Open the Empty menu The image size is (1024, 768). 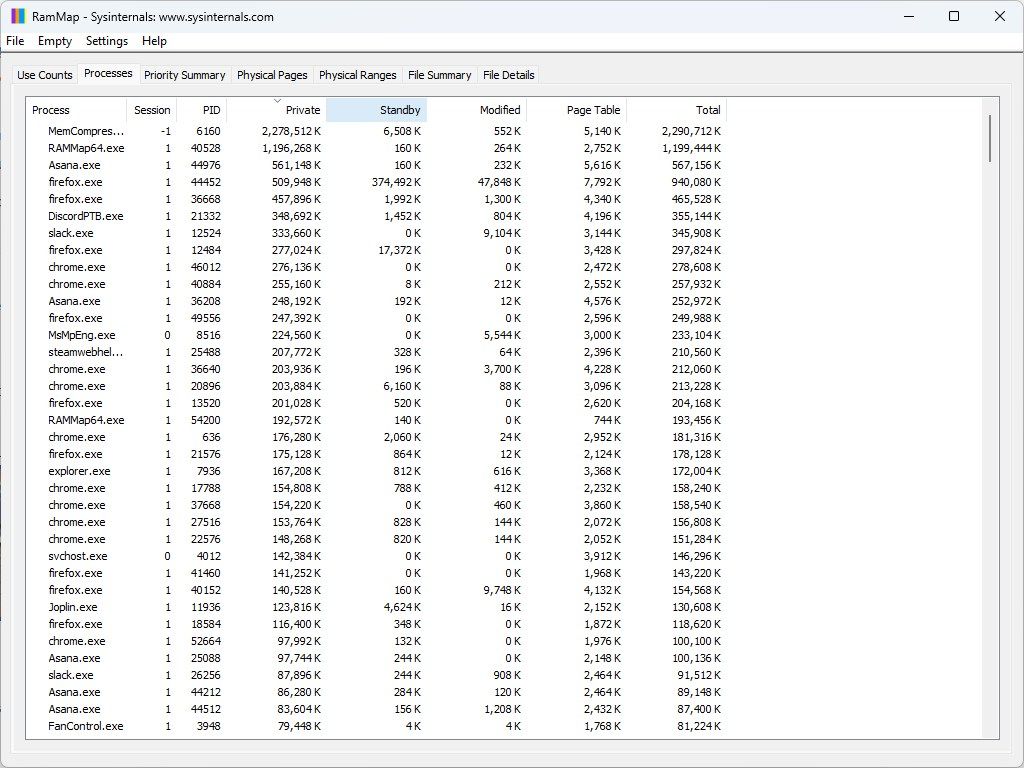(x=55, y=41)
